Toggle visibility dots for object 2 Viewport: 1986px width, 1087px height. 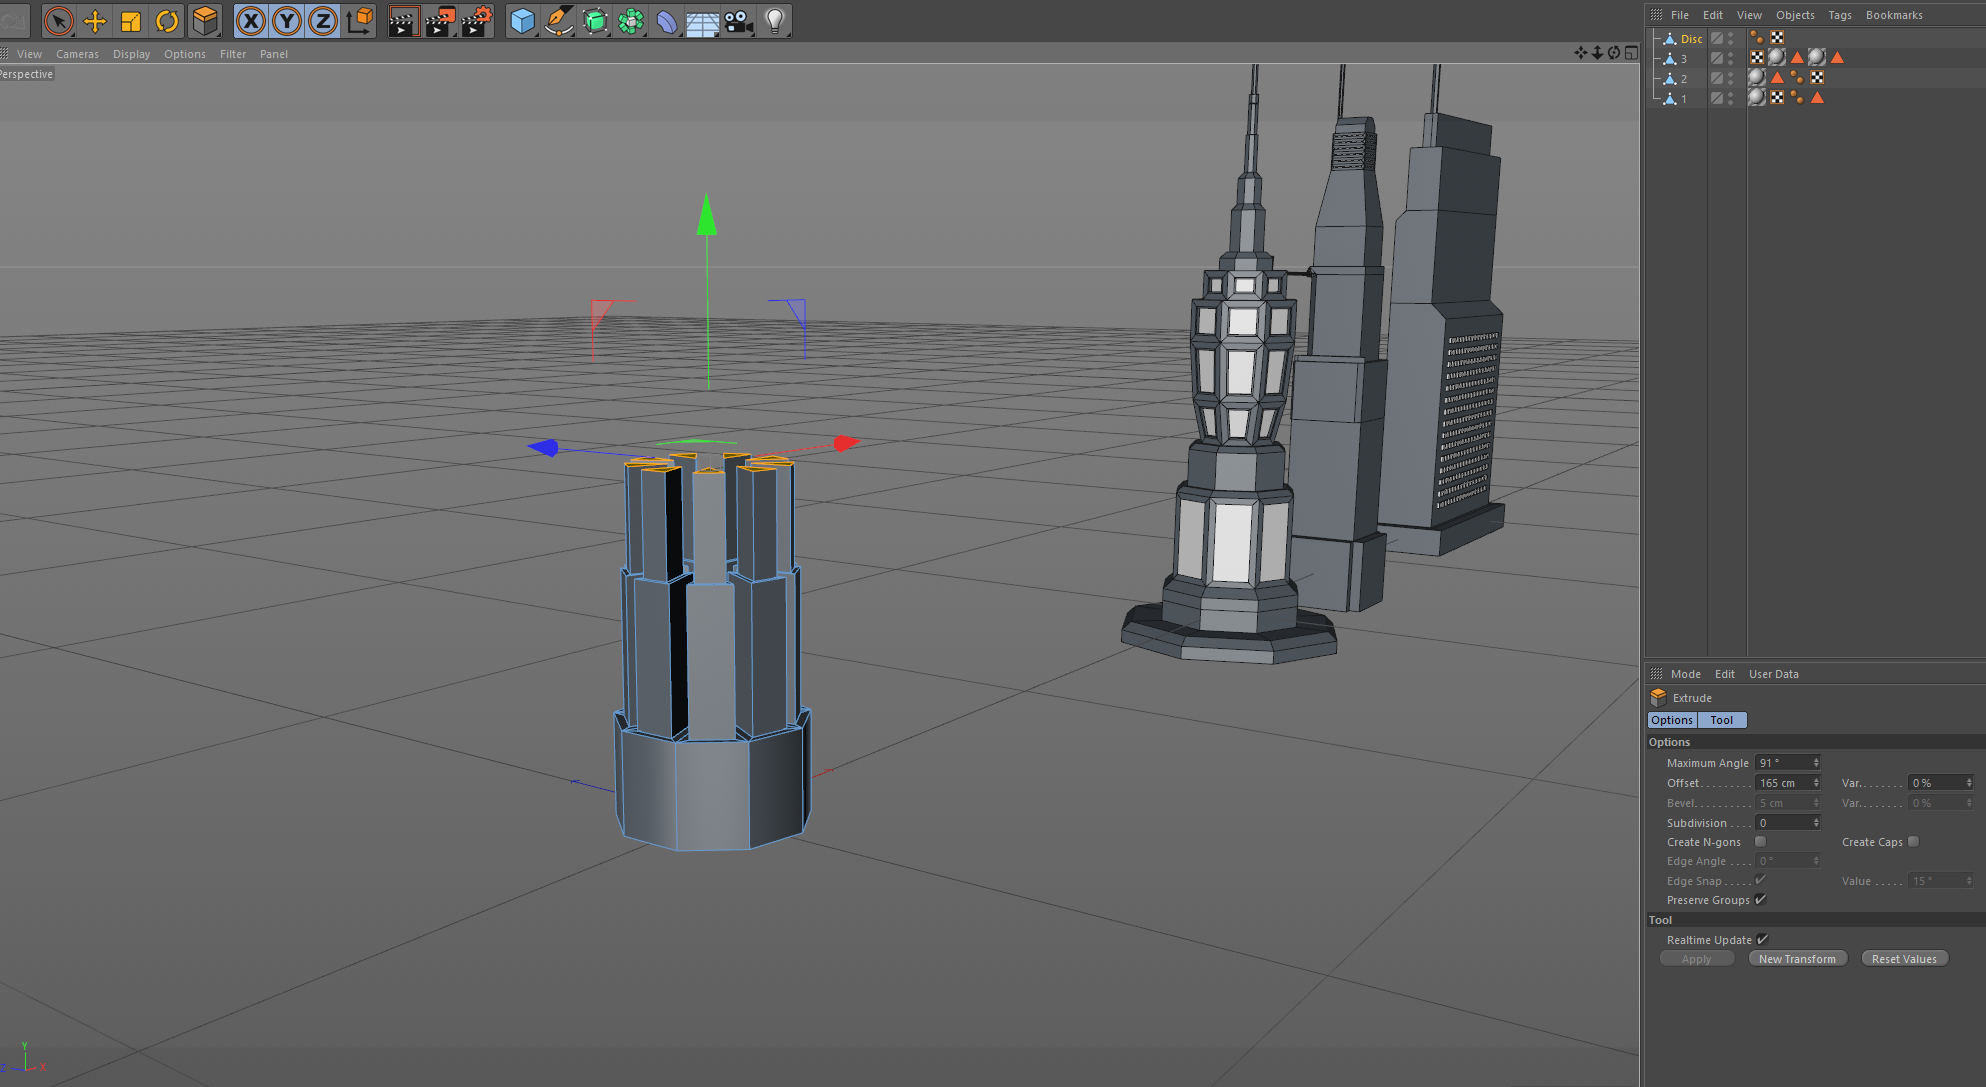pyautogui.click(x=1731, y=78)
